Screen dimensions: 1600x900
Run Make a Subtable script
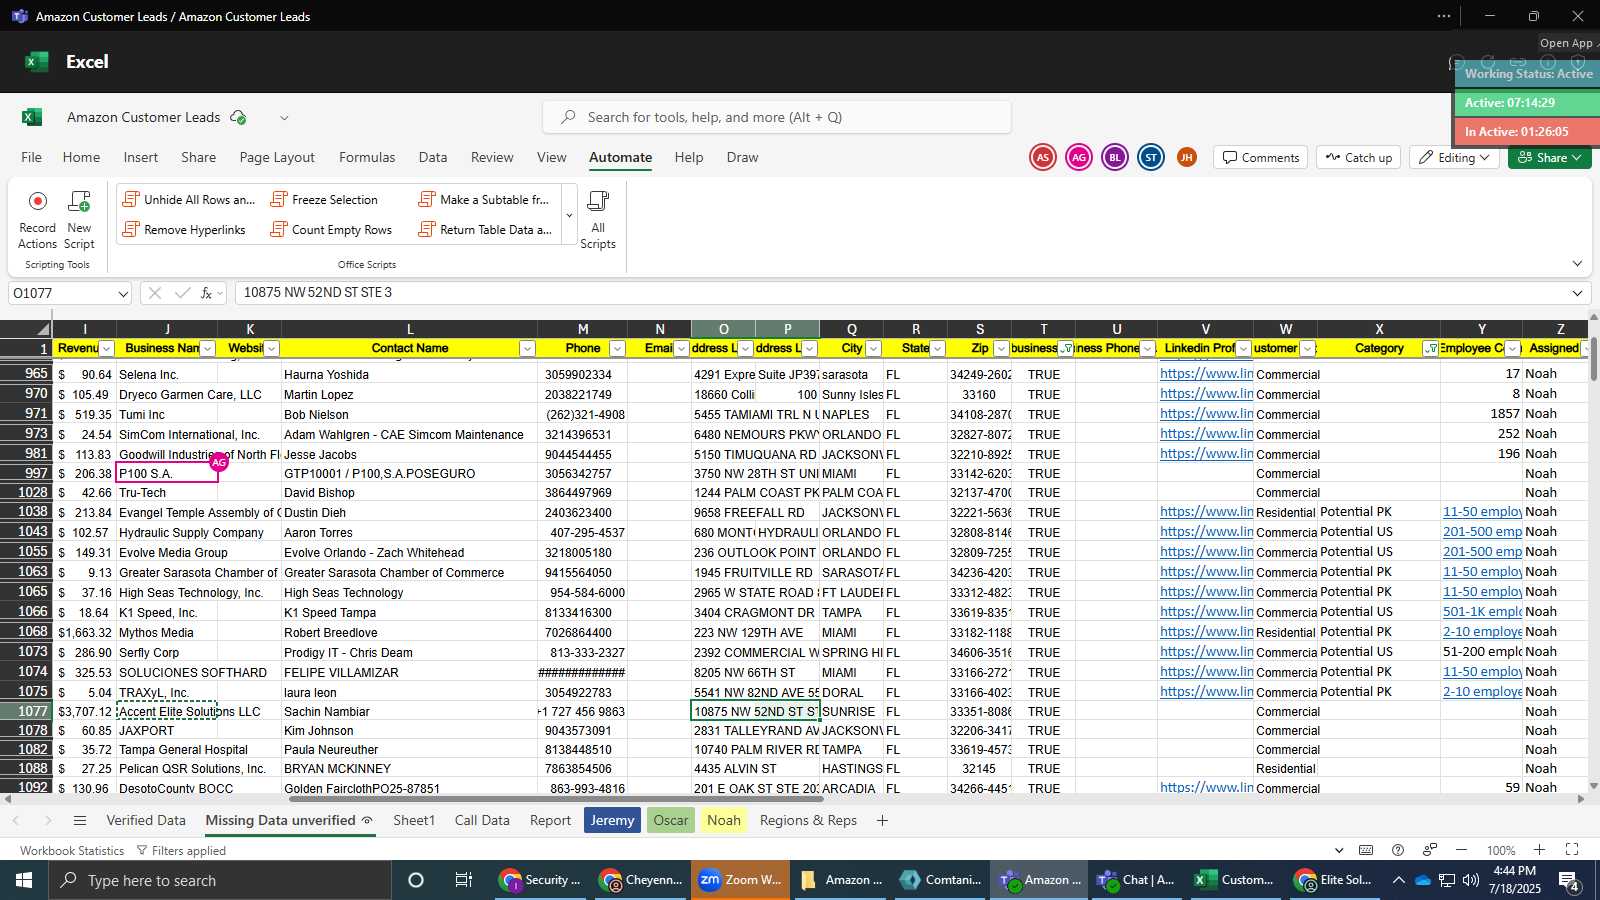[x=484, y=200]
